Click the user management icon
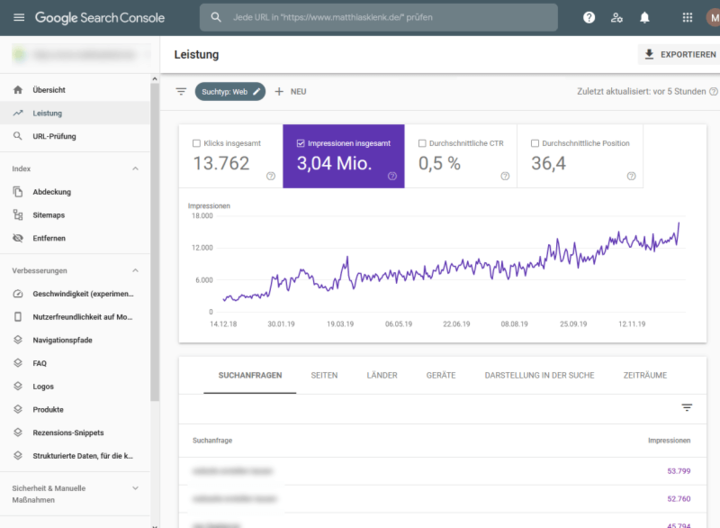 tap(617, 17)
